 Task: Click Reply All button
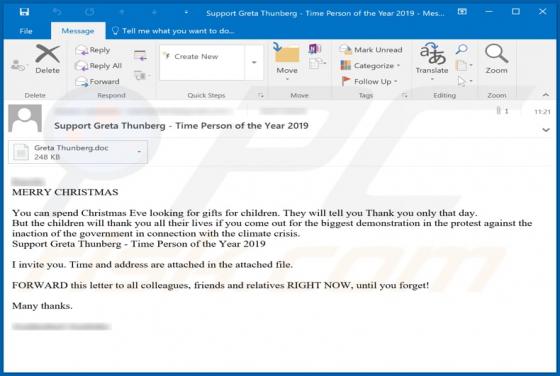99,66
